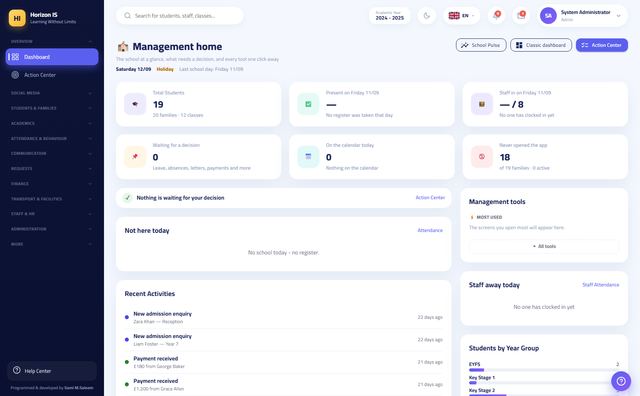640x396 pixels.
Task: Expand the More sidebar section
Action: pos(52,244)
